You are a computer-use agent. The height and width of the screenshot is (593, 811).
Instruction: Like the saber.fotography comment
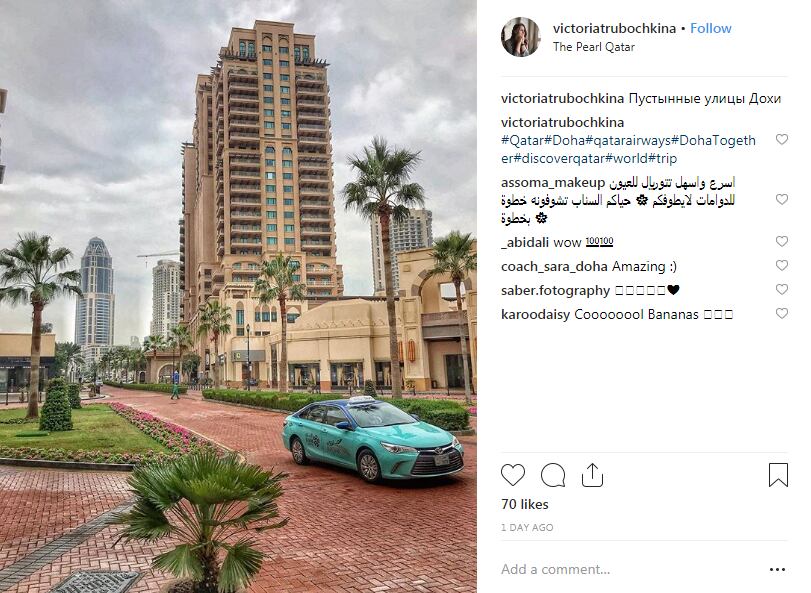click(782, 289)
